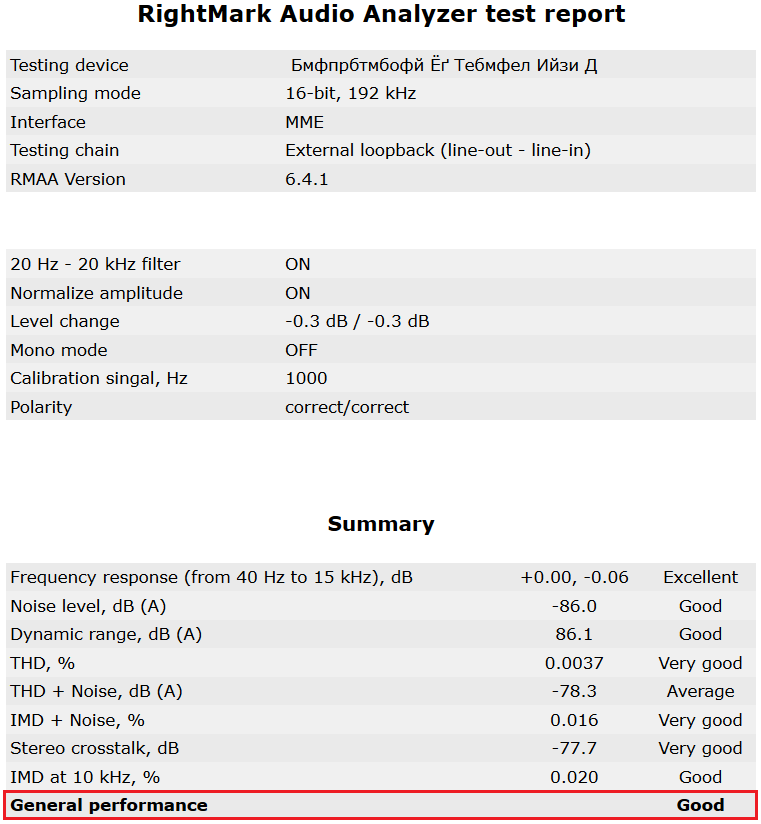
Task: Click the RMAA Version 6.4.1 value
Action: (306, 179)
